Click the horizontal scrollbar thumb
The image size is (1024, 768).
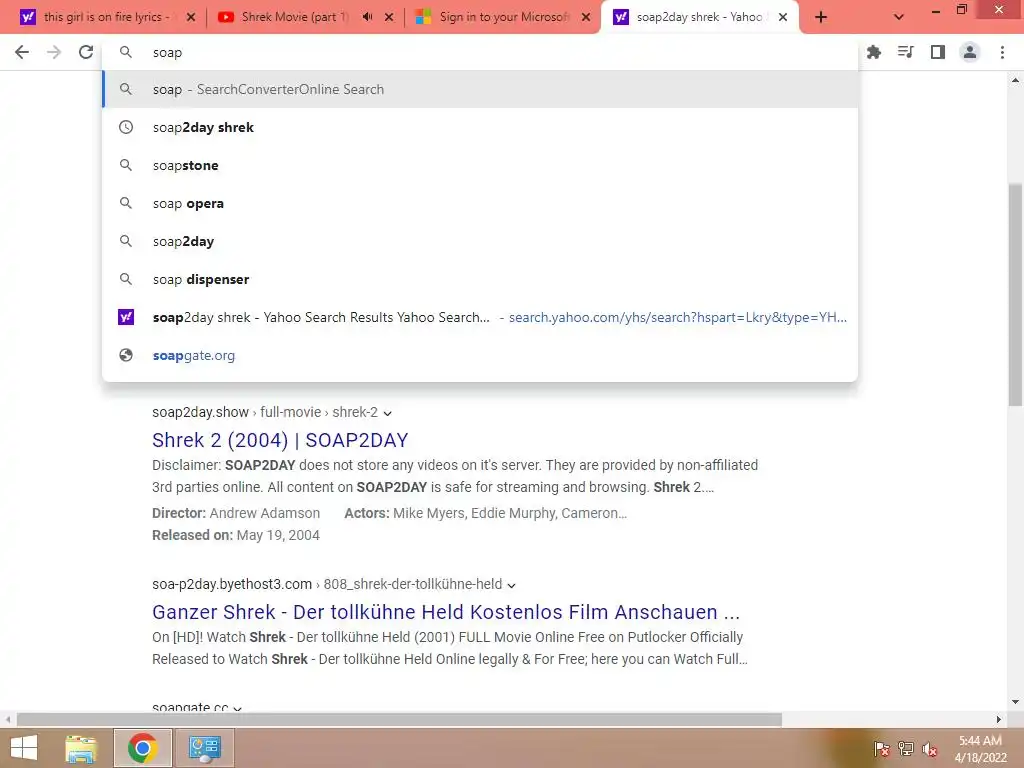coord(399,720)
